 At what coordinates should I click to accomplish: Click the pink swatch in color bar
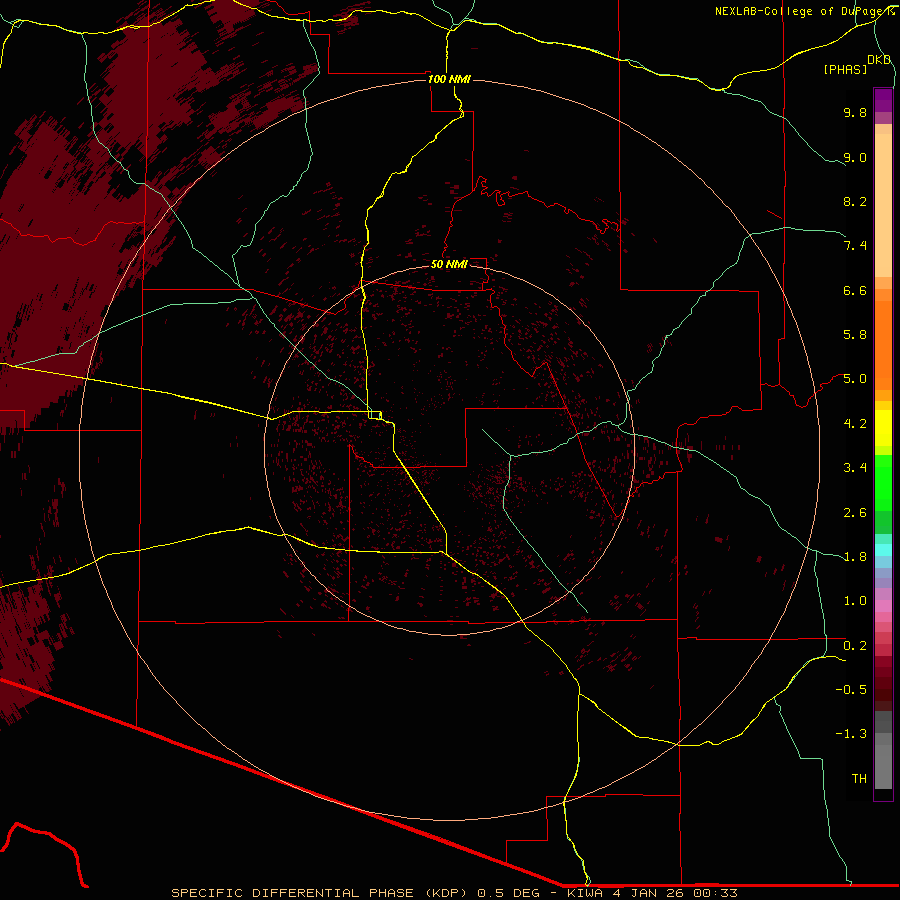tap(883, 606)
